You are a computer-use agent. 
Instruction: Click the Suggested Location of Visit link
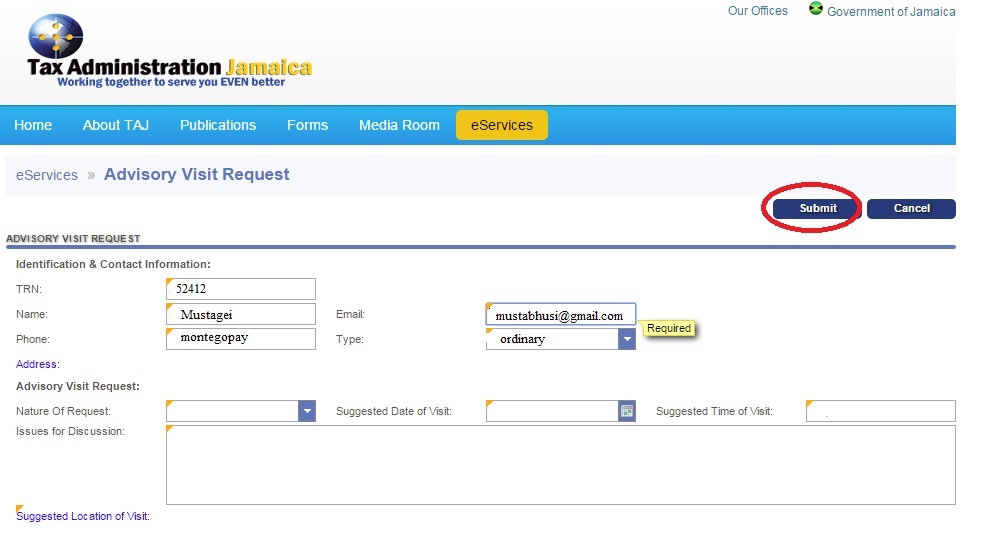83,516
